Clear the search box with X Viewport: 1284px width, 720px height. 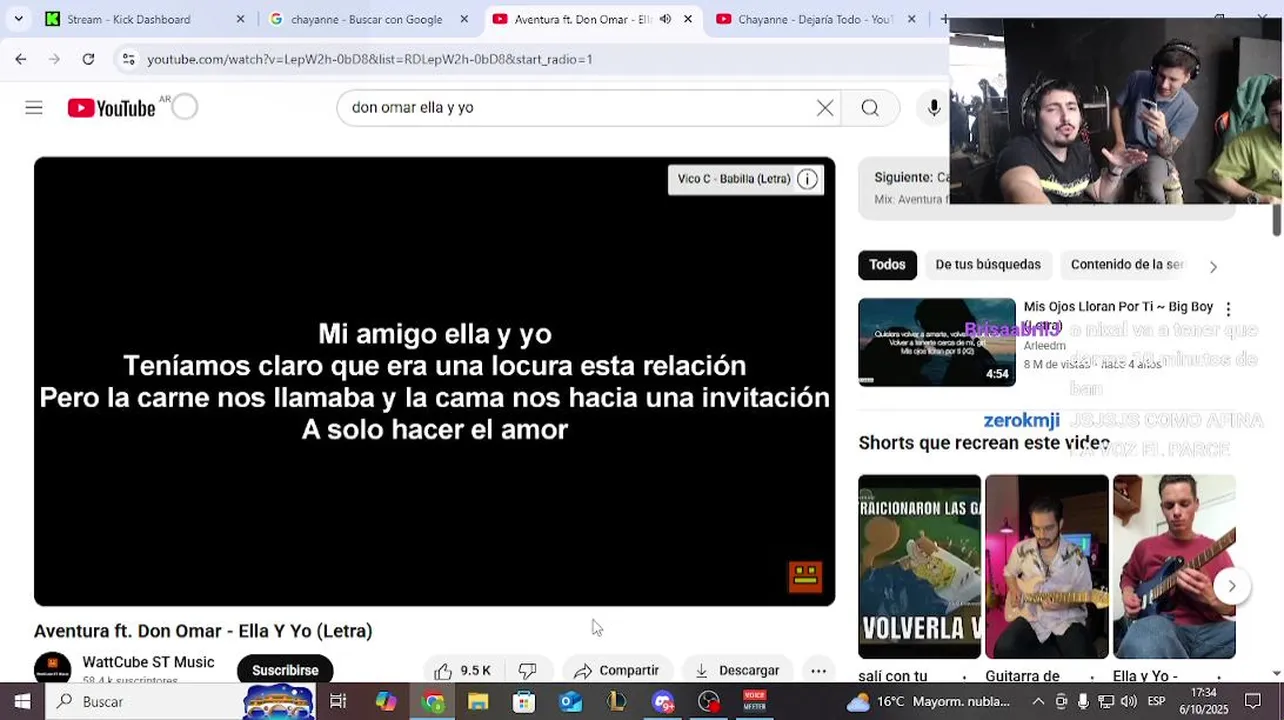pos(825,108)
